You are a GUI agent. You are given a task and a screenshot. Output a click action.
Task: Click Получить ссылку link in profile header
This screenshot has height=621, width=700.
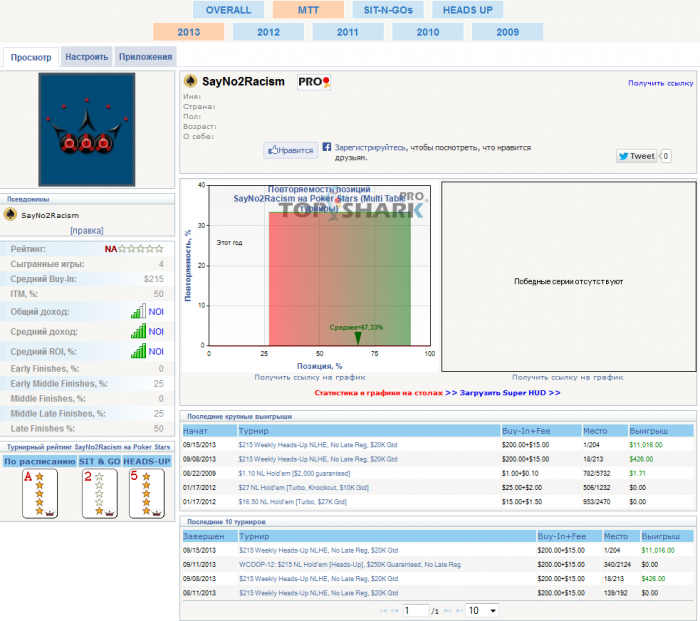(661, 83)
